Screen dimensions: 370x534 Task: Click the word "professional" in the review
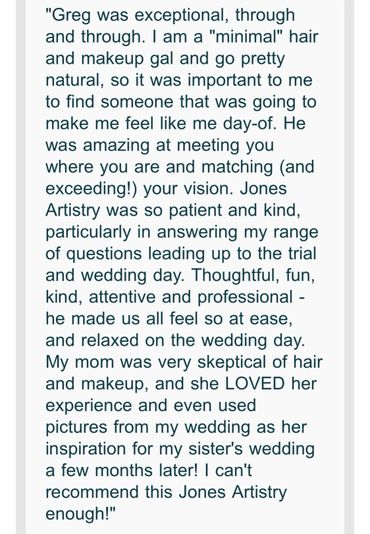coord(245,298)
